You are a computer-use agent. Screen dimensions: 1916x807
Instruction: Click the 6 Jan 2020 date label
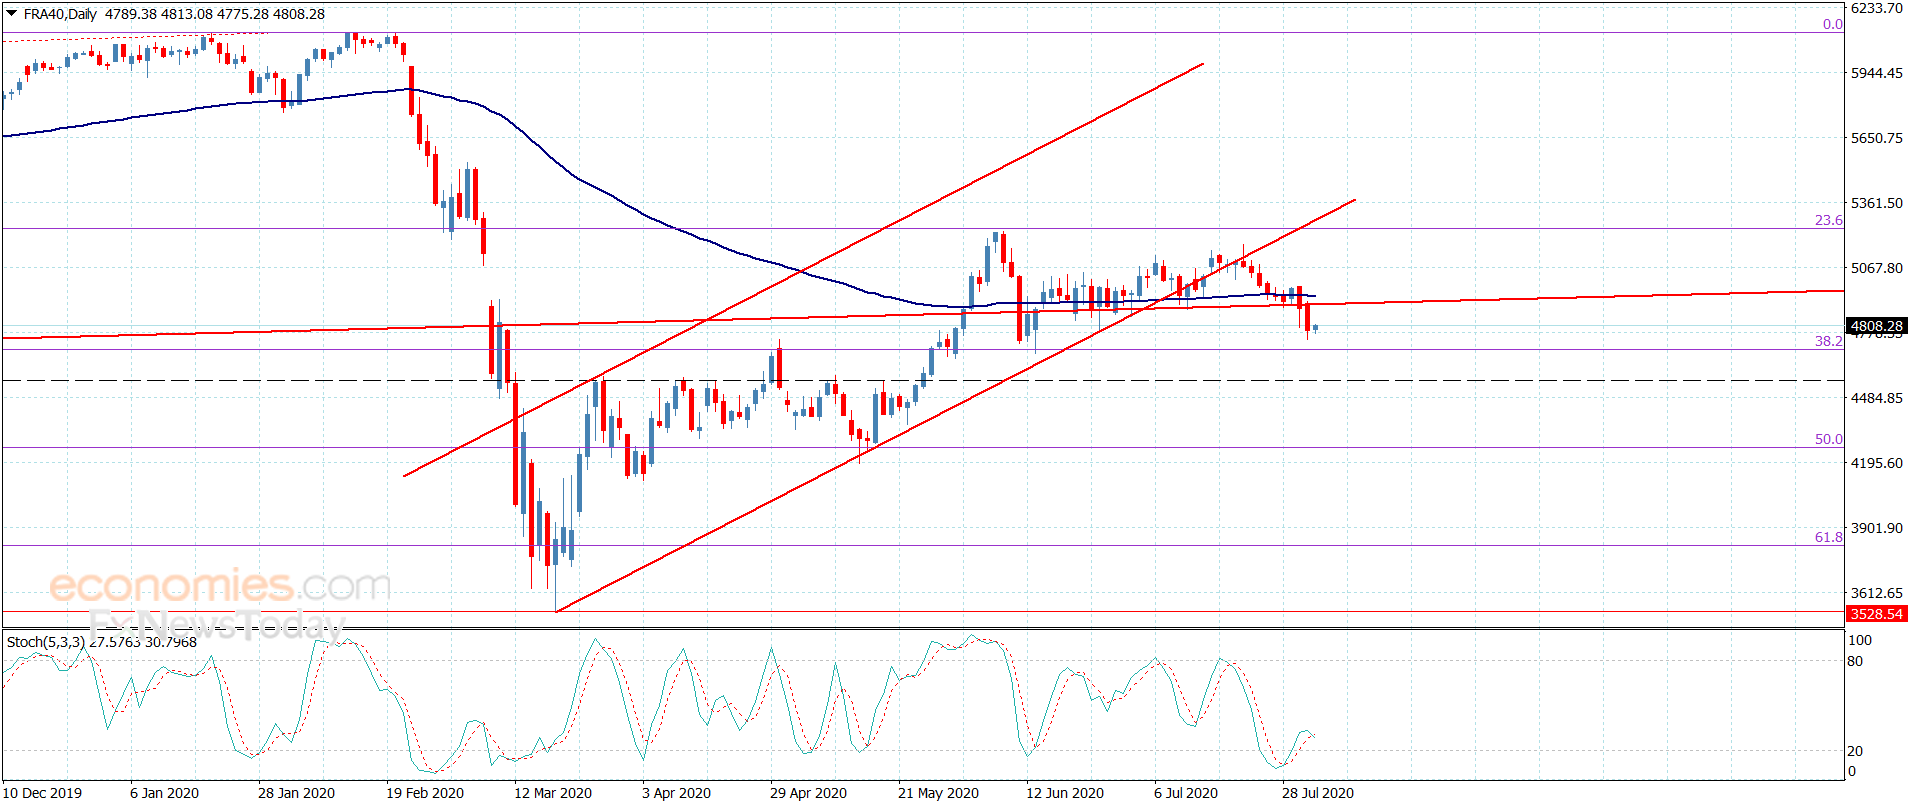coord(164,793)
